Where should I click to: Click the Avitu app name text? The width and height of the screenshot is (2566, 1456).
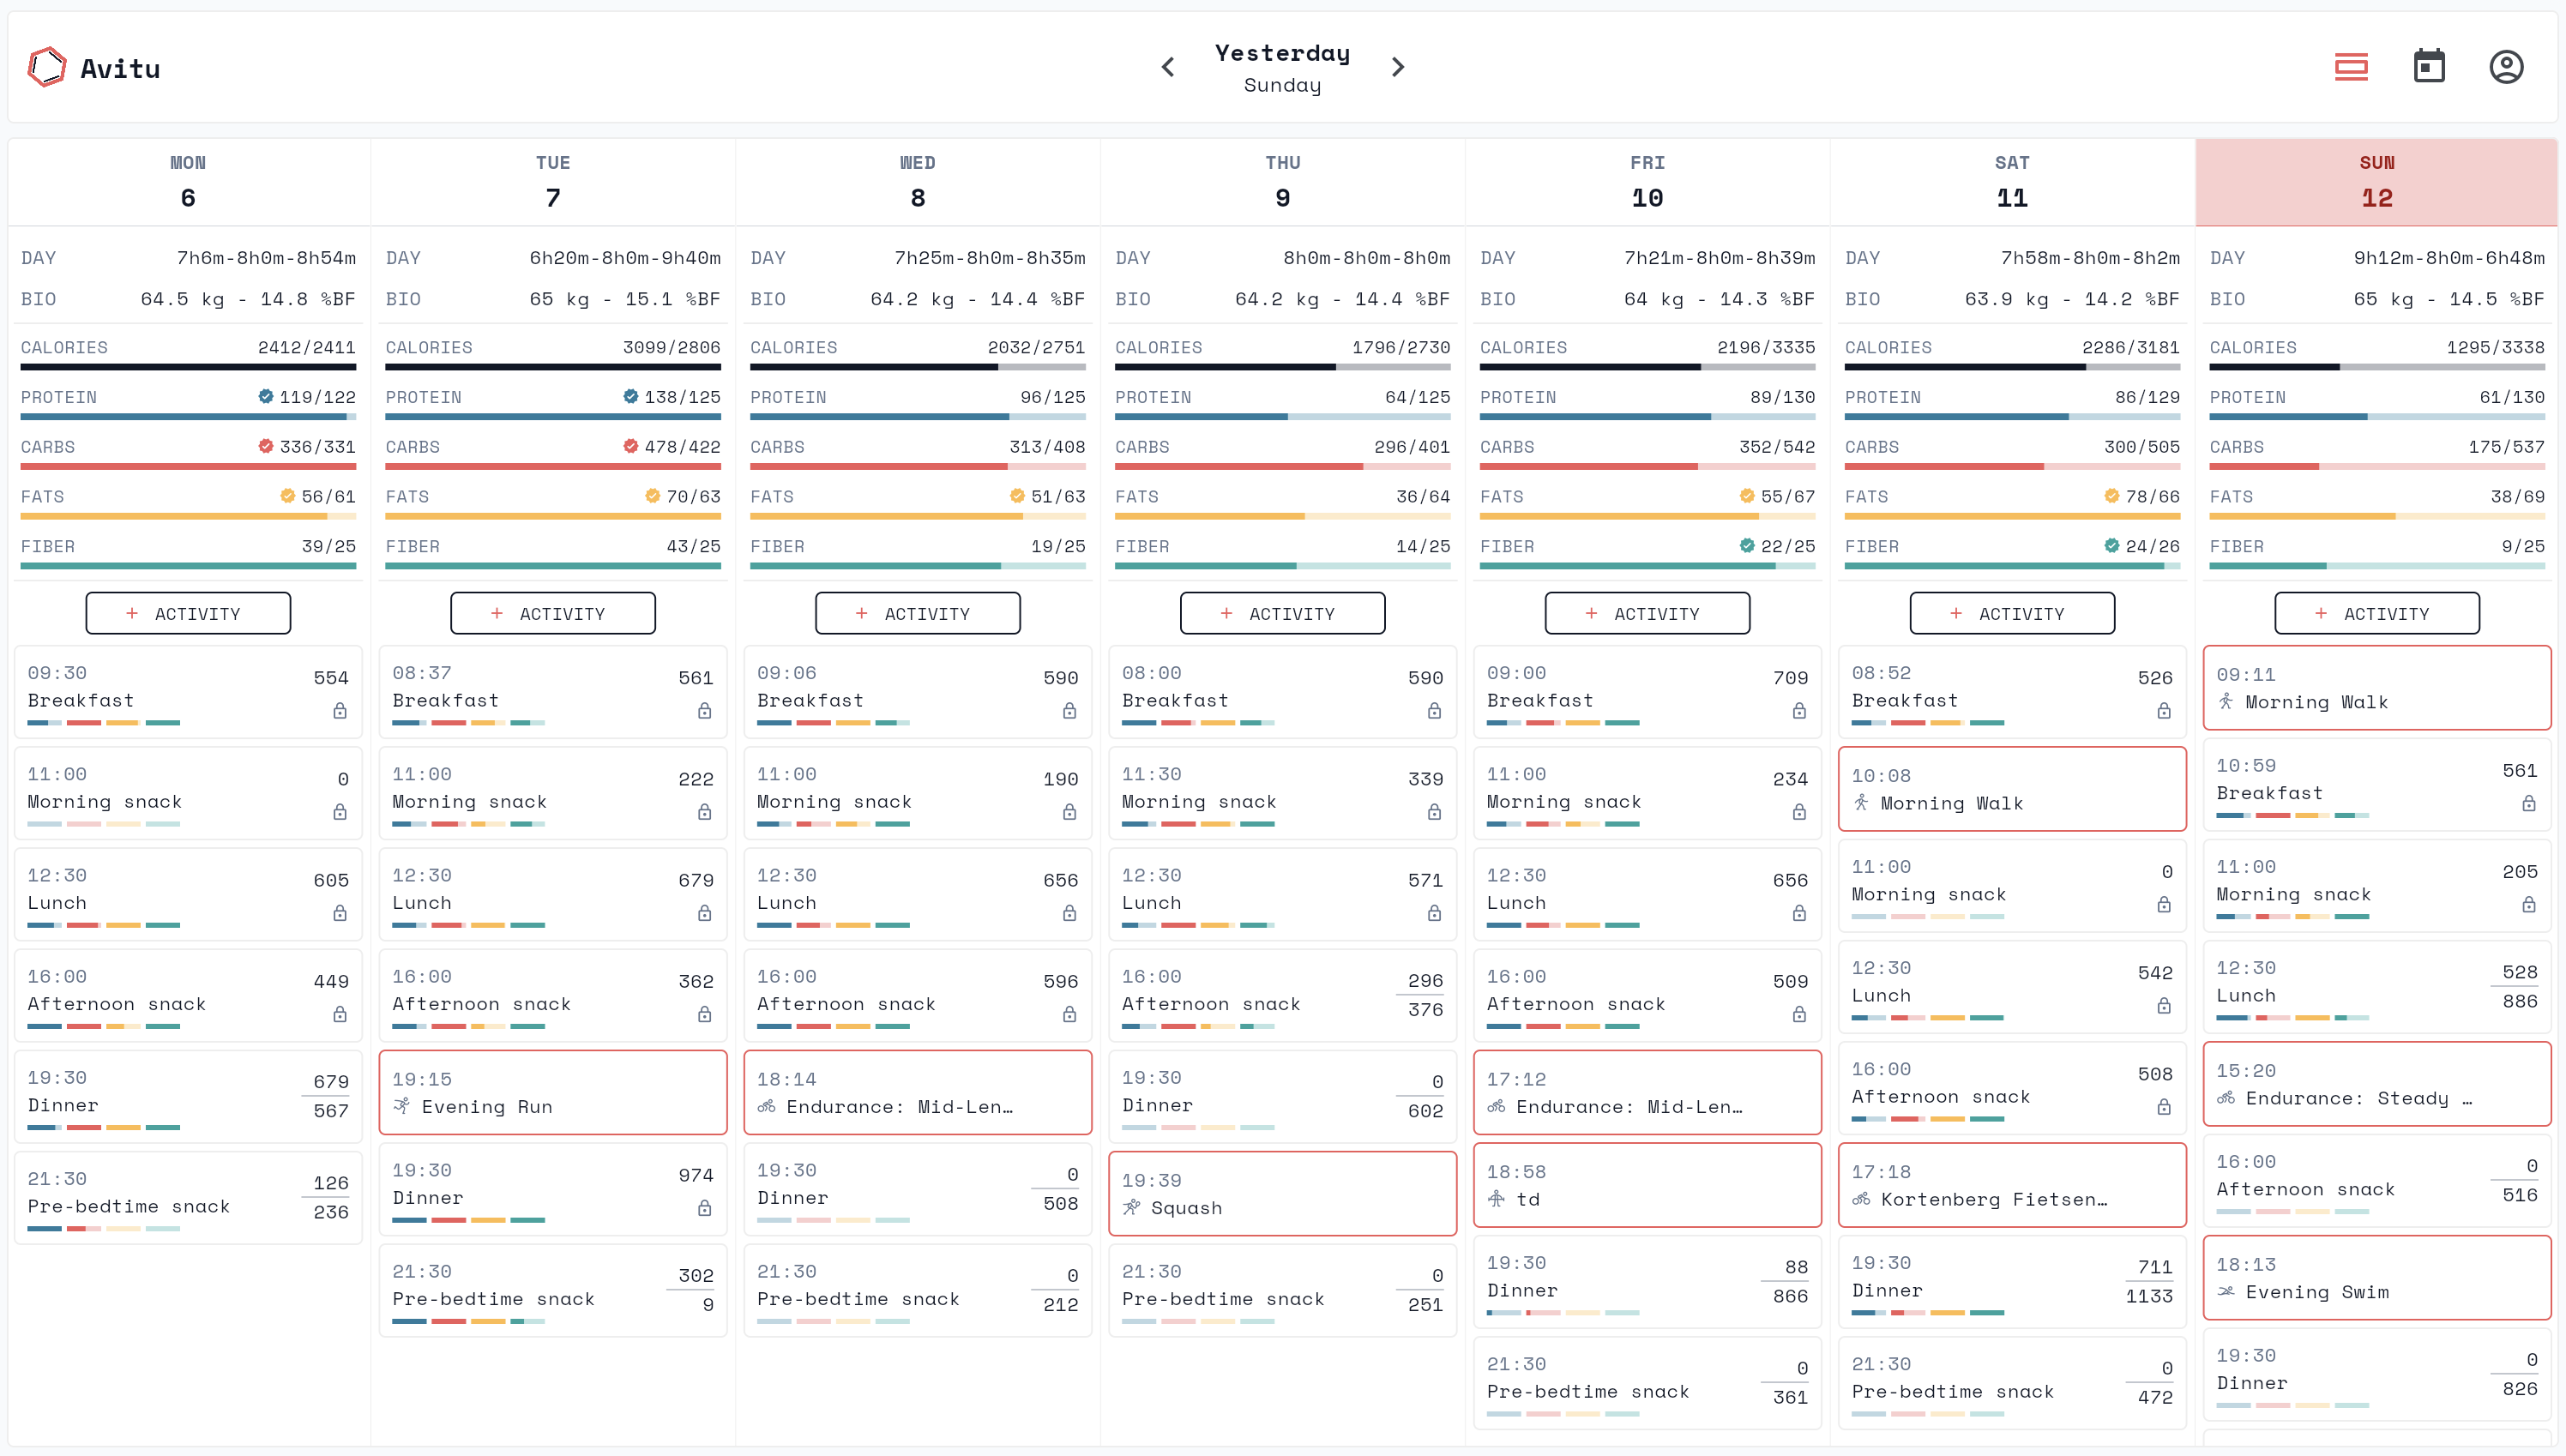click(120, 68)
